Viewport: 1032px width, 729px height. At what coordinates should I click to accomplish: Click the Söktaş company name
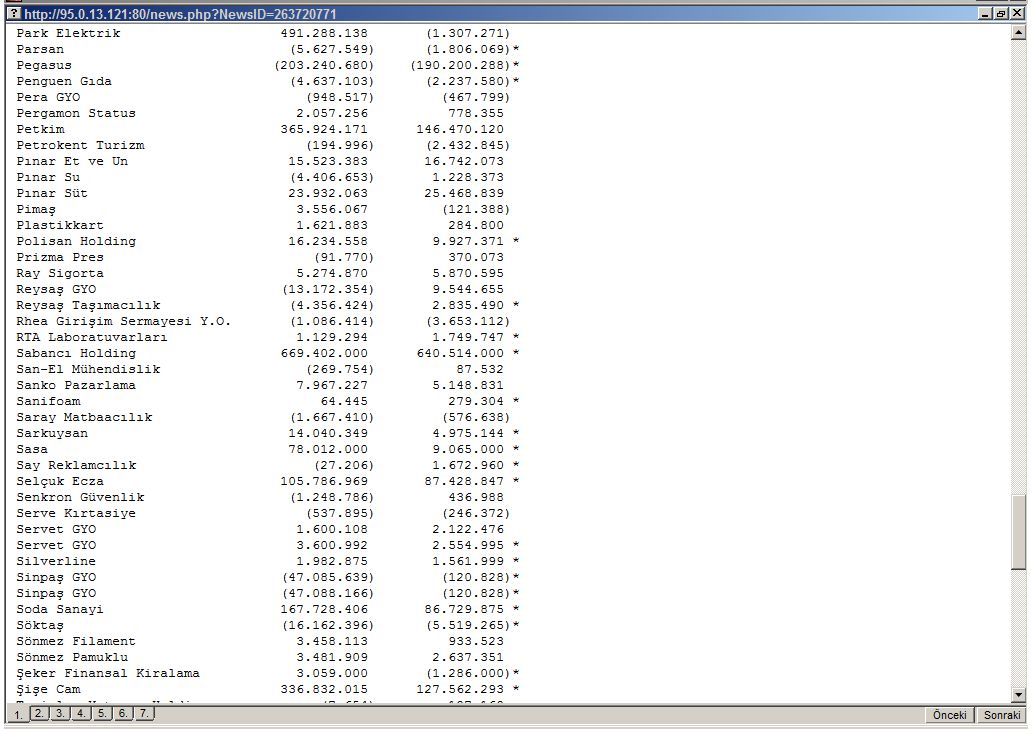tap(40, 626)
